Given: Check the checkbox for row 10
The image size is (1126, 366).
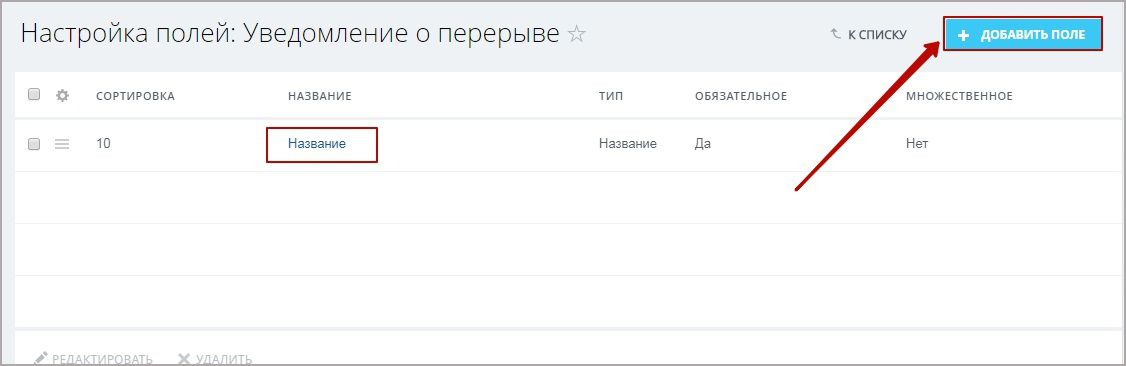Looking at the screenshot, I should coord(34,144).
